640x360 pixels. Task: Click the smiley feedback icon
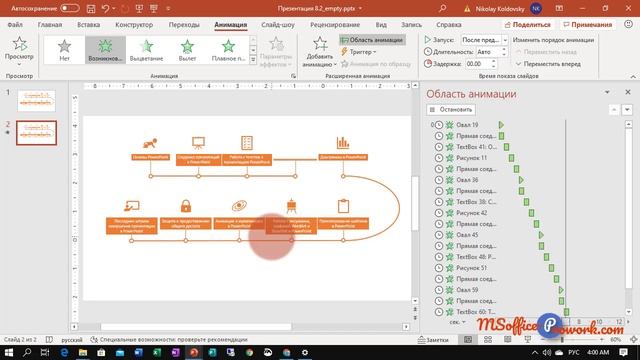[629, 24]
